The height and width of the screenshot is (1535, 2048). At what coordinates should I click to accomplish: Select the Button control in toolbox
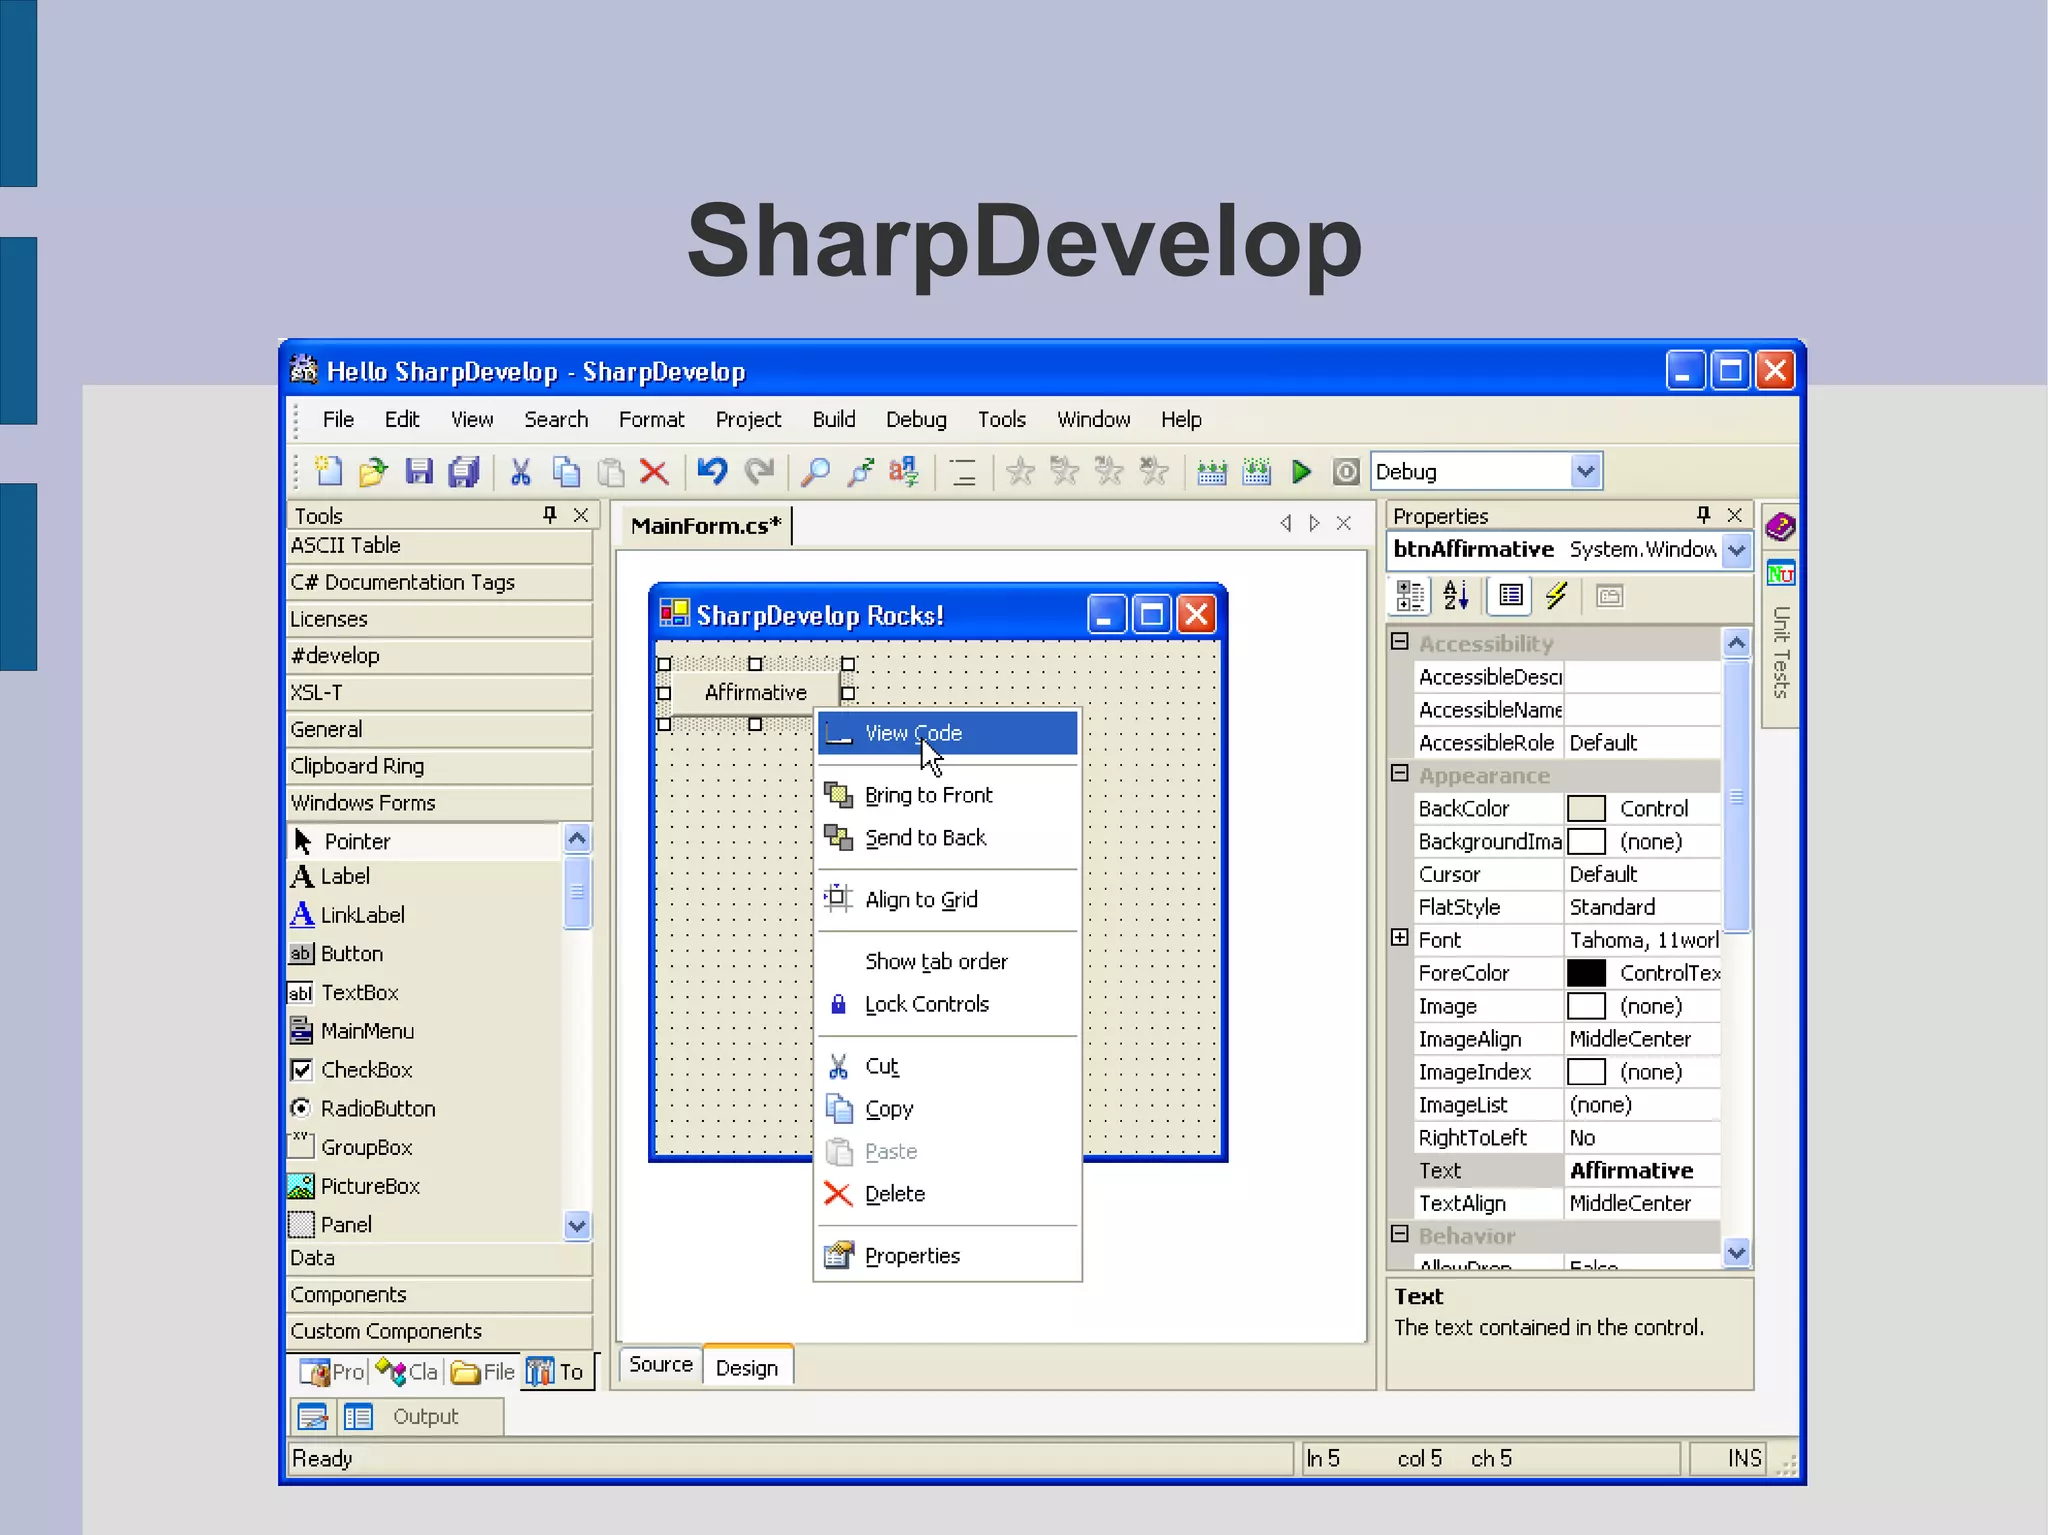[x=425, y=954]
